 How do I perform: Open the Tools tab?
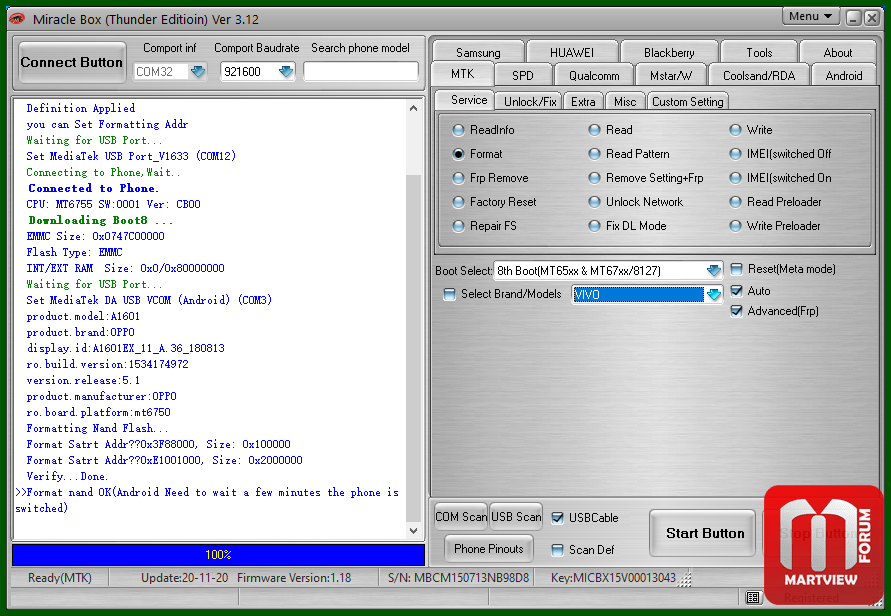pos(759,53)
